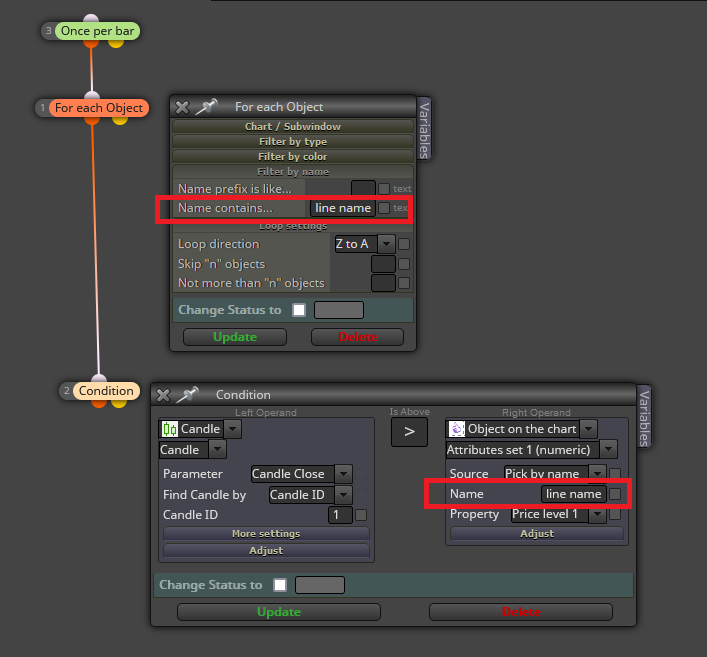This screenshot has height=657, width=707.
Task: Toggle checkbox beside Loop direction
Action: [x=404, y=244]
